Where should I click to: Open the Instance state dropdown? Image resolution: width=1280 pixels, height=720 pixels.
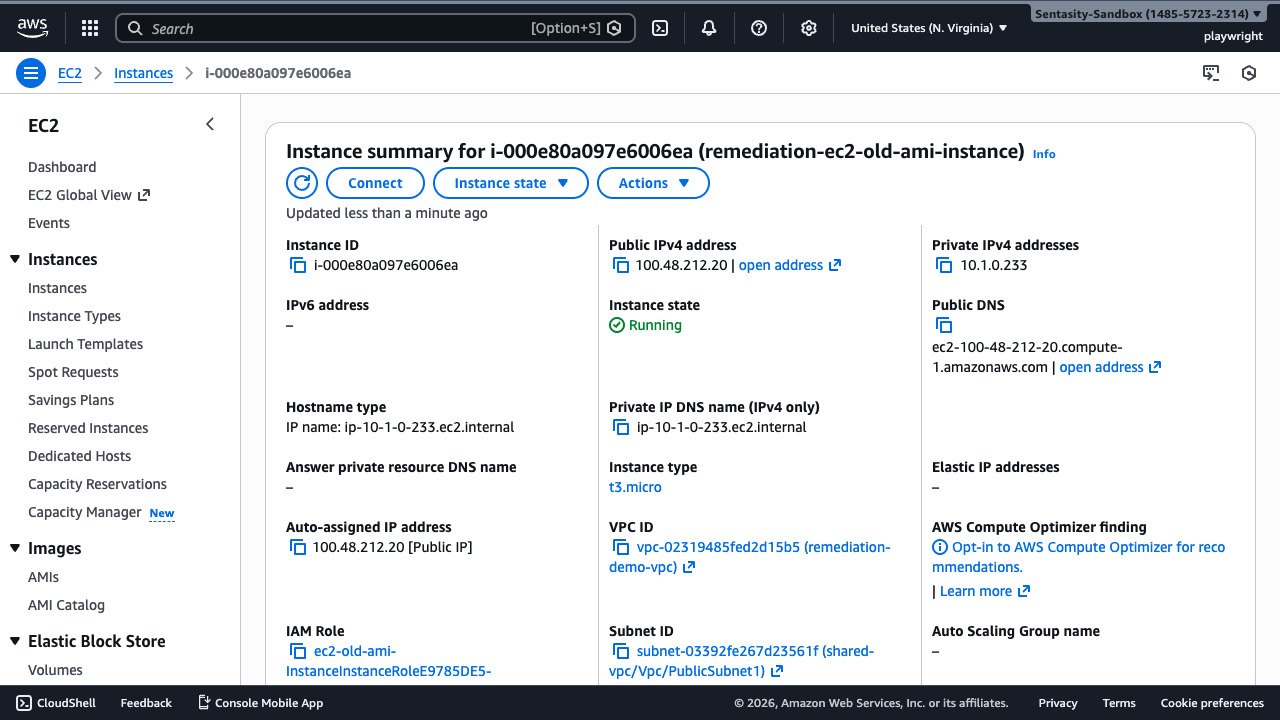click(510, 183)
